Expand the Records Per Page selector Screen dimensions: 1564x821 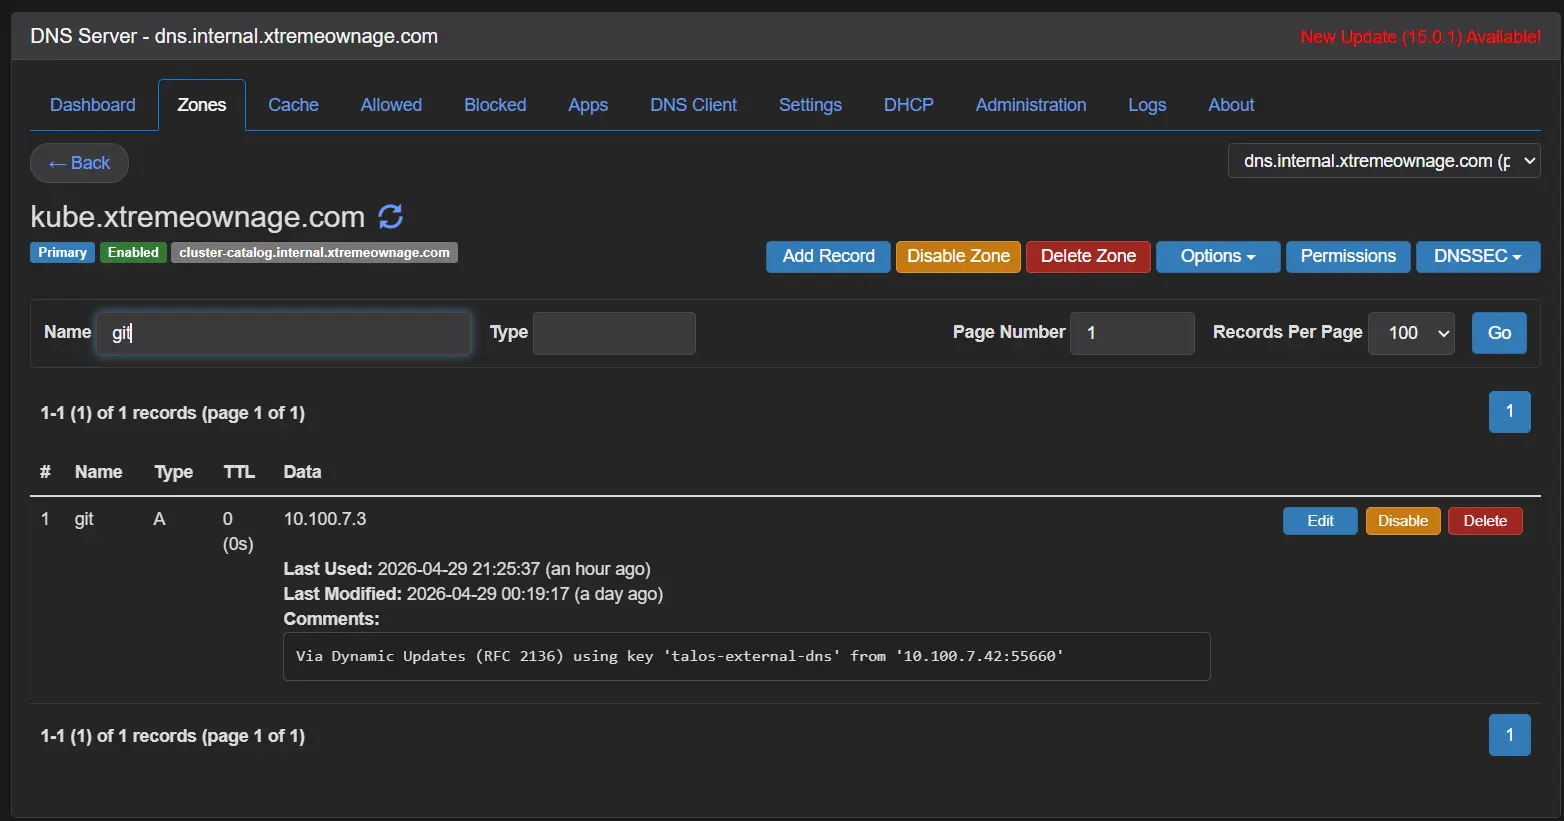coord(1410,333)
